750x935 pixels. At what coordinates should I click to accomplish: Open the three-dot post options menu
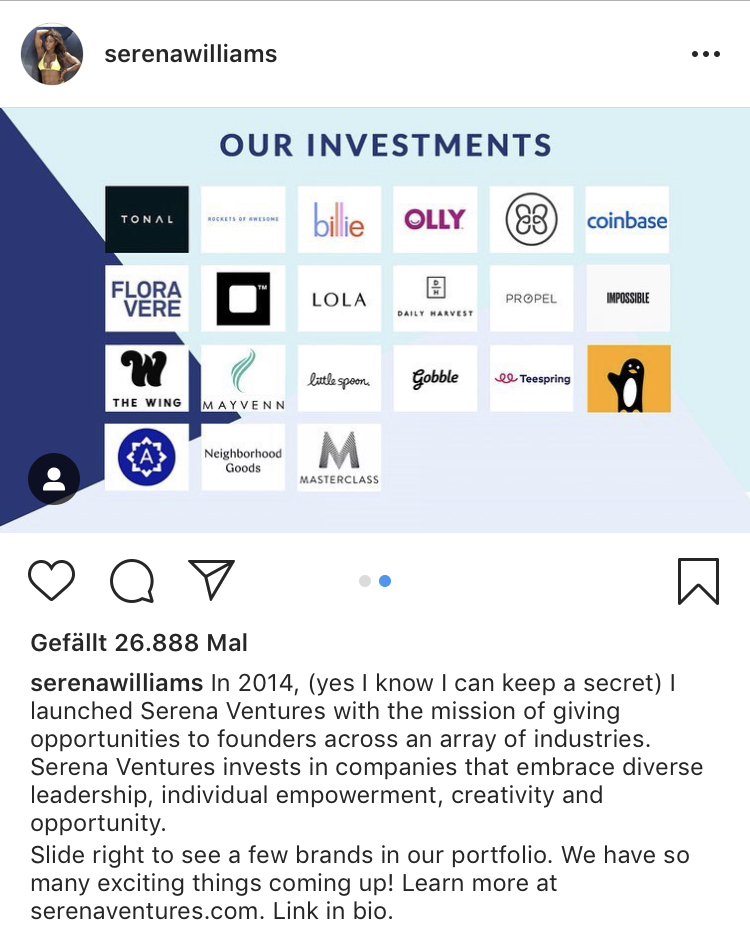pyautogui.click(x=705, y=54)
